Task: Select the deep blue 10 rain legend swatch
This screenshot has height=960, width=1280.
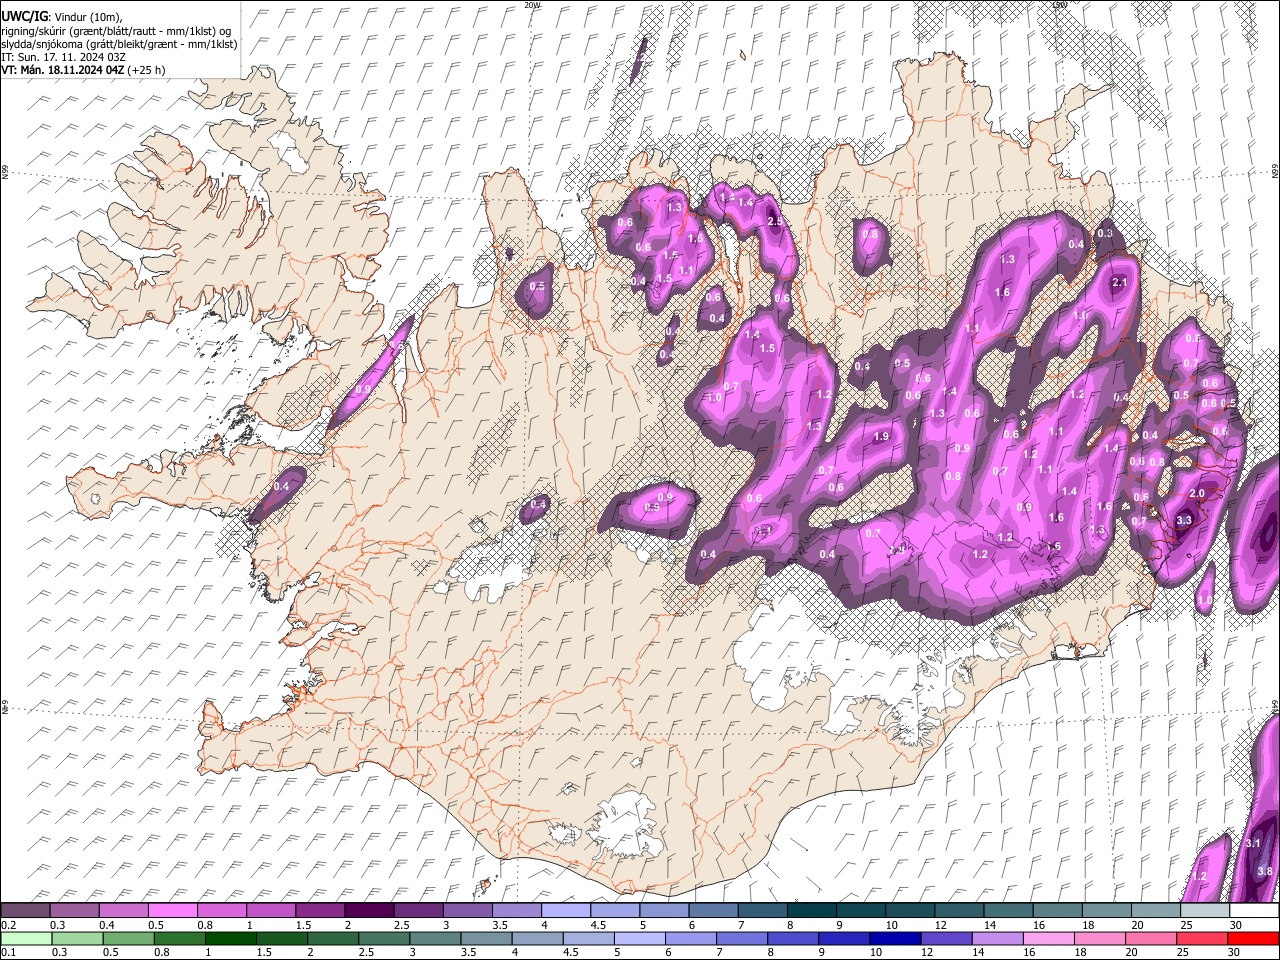Action: 894,938
